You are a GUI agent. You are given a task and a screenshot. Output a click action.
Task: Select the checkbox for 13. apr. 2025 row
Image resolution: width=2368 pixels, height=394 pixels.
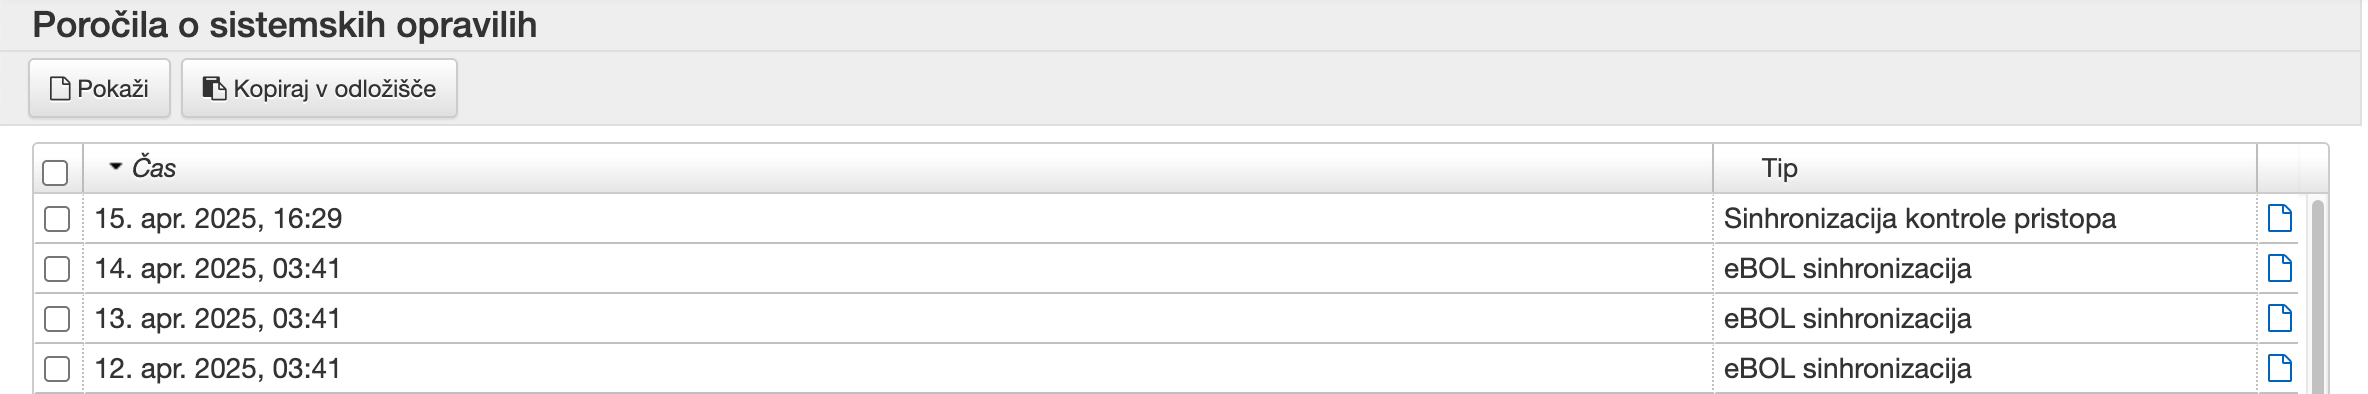(x=57, y=318)
